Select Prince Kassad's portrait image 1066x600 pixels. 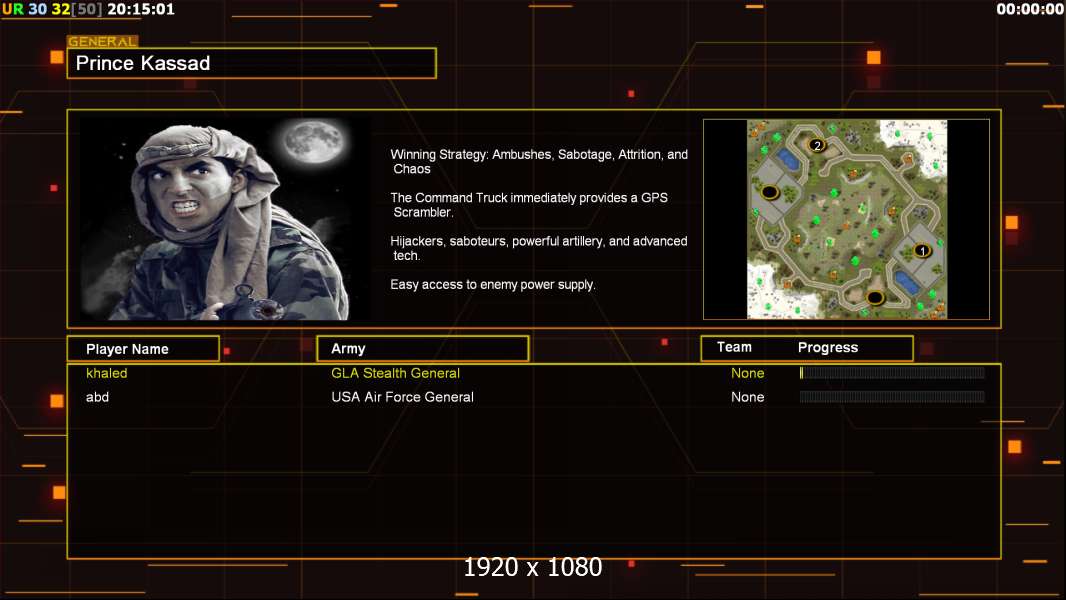coord(225,218)
